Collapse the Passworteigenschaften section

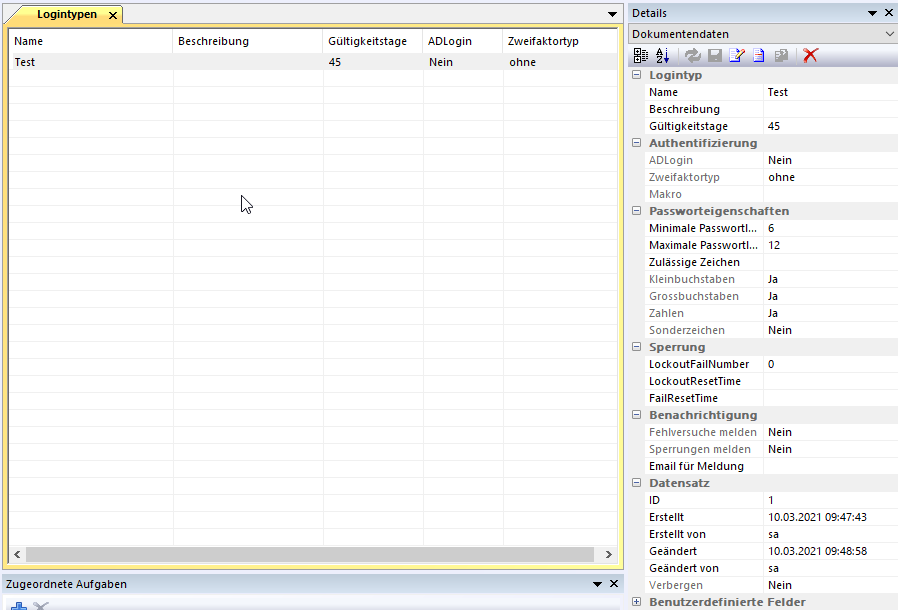[637, 211]
